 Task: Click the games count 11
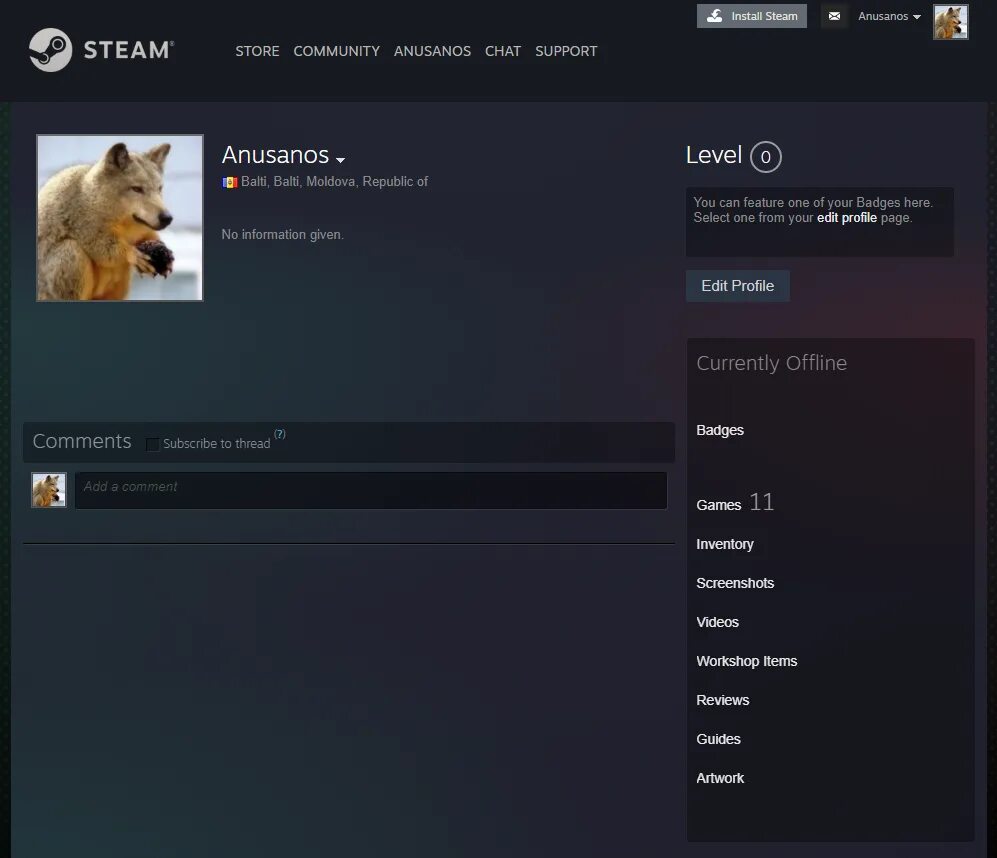pyautogui.click(x=761, y=502)
